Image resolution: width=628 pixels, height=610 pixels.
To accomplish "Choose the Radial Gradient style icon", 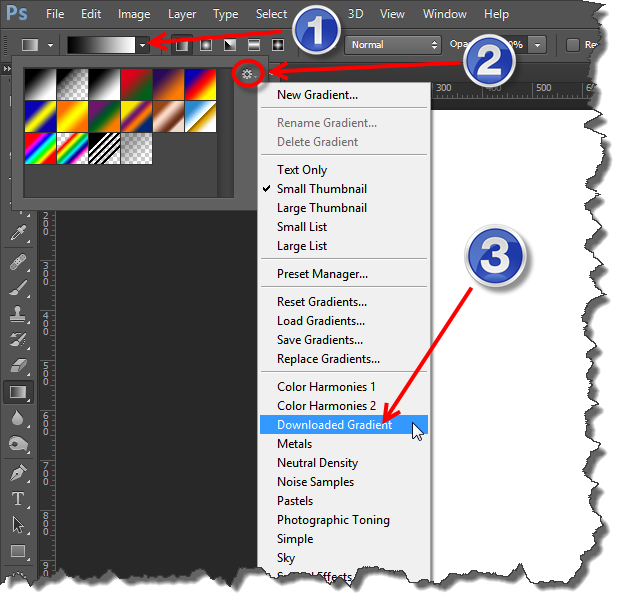I will (x=206, y=45).
